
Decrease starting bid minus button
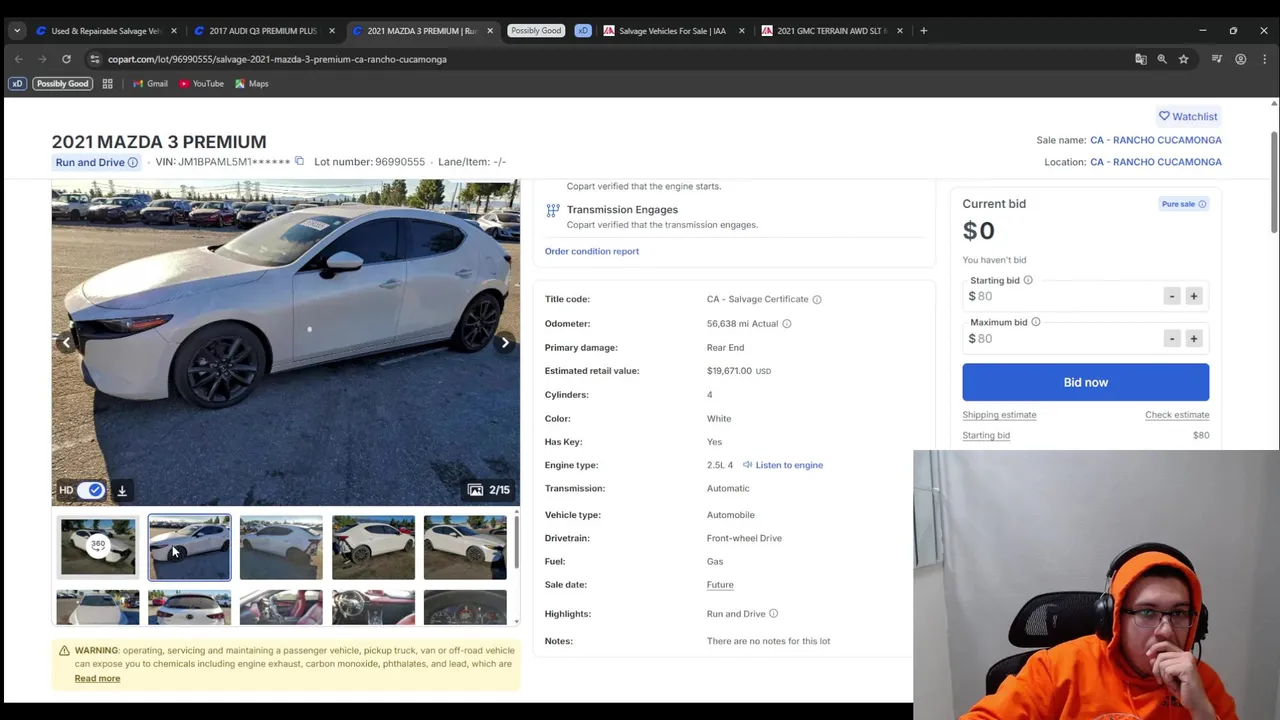tap(1172, 296)
